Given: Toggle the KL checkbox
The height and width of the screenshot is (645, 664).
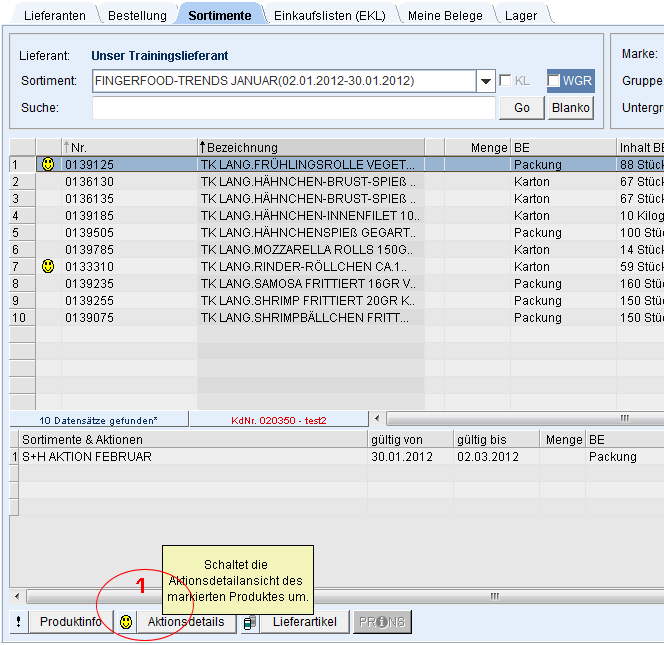Looking at the screenshot, I should 506,81.
